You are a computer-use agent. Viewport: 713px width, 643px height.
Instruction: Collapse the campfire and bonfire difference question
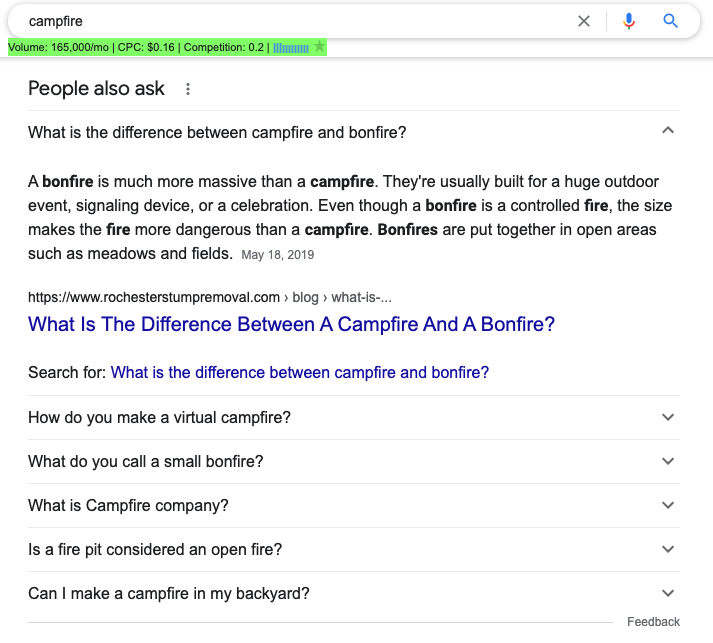[x=668, y=132]
